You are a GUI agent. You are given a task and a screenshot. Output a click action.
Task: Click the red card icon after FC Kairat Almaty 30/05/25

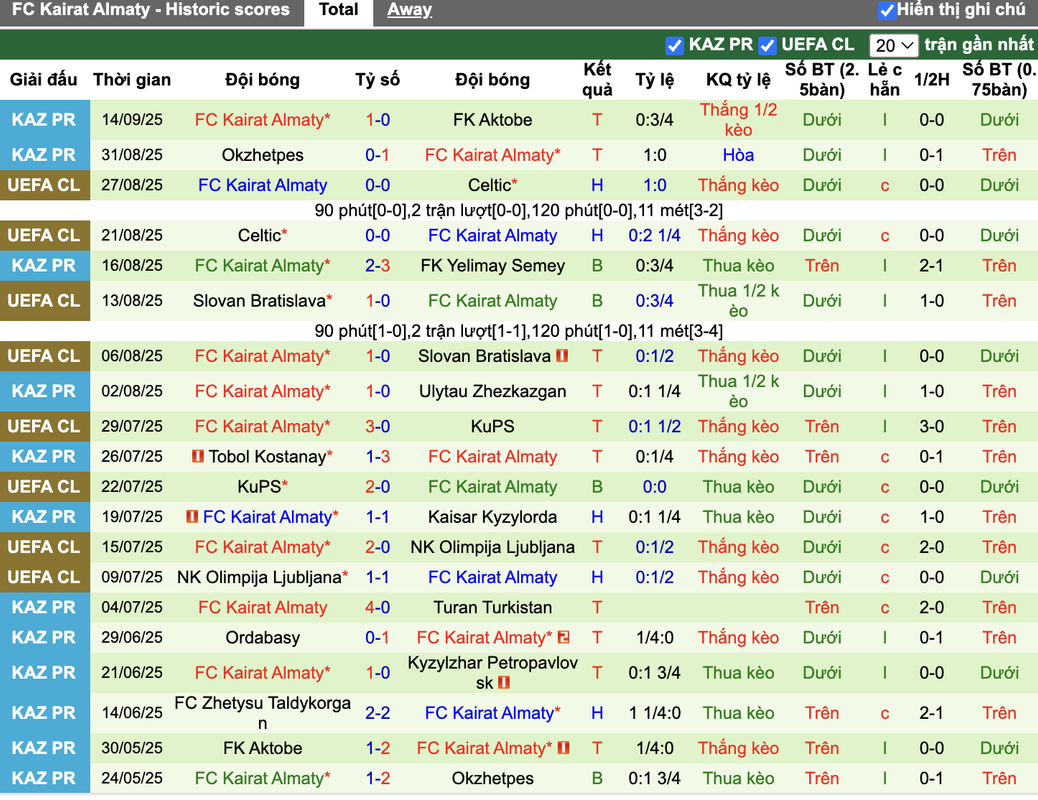point(563,748)
